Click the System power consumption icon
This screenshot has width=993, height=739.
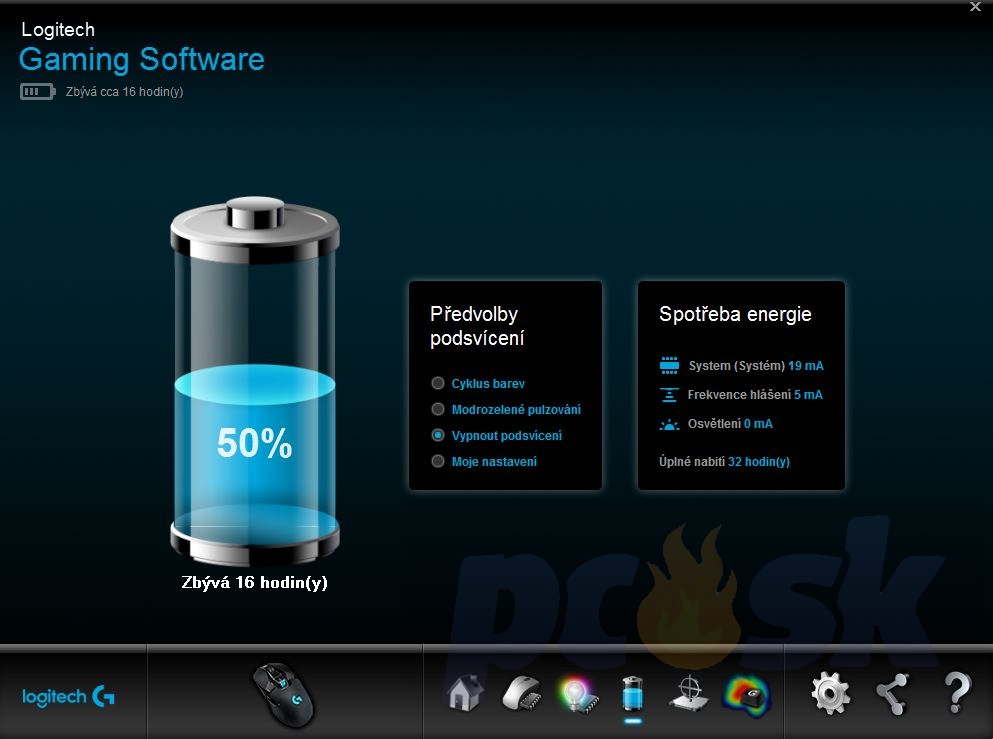(669, 365)
